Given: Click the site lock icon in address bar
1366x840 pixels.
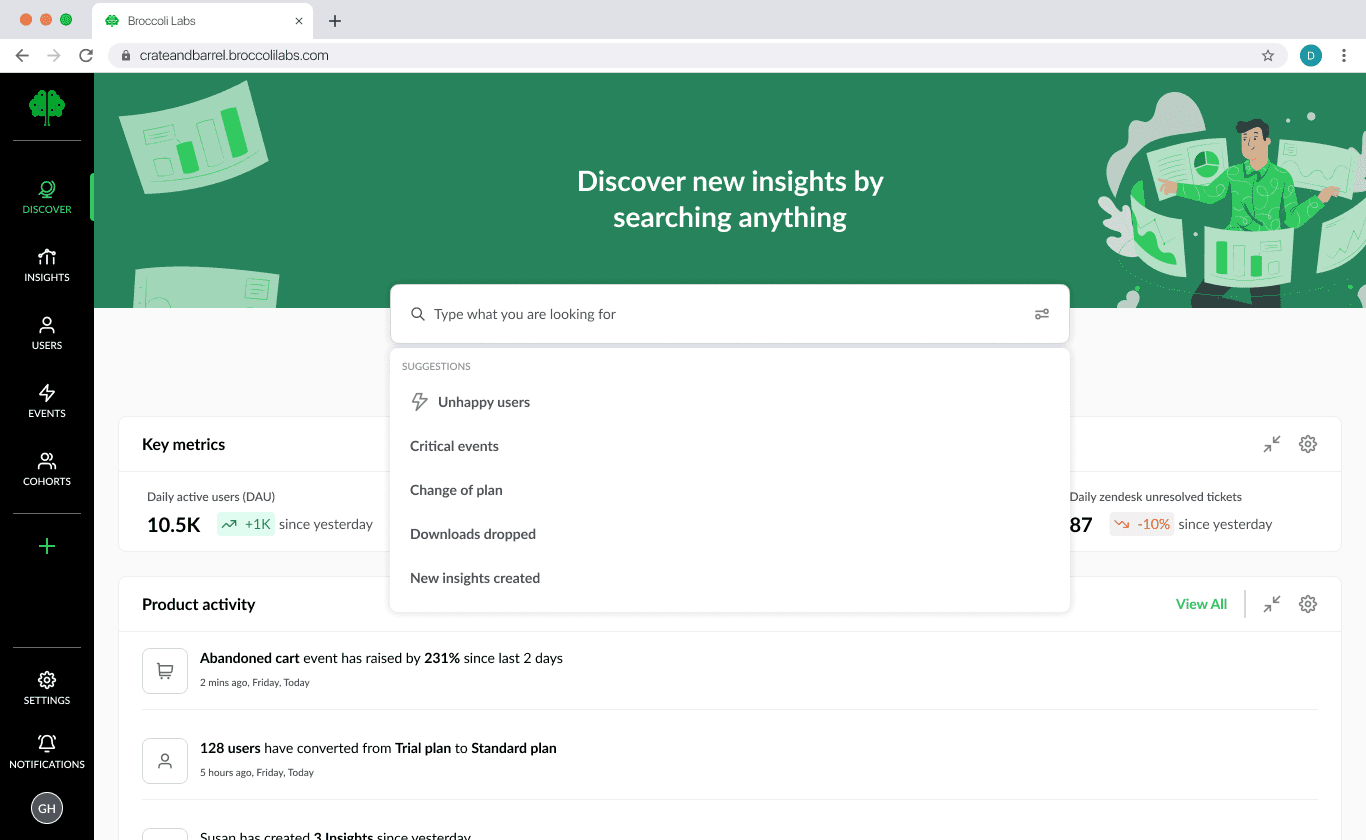Looking at the screenshot, I should (x=126, y=56).
